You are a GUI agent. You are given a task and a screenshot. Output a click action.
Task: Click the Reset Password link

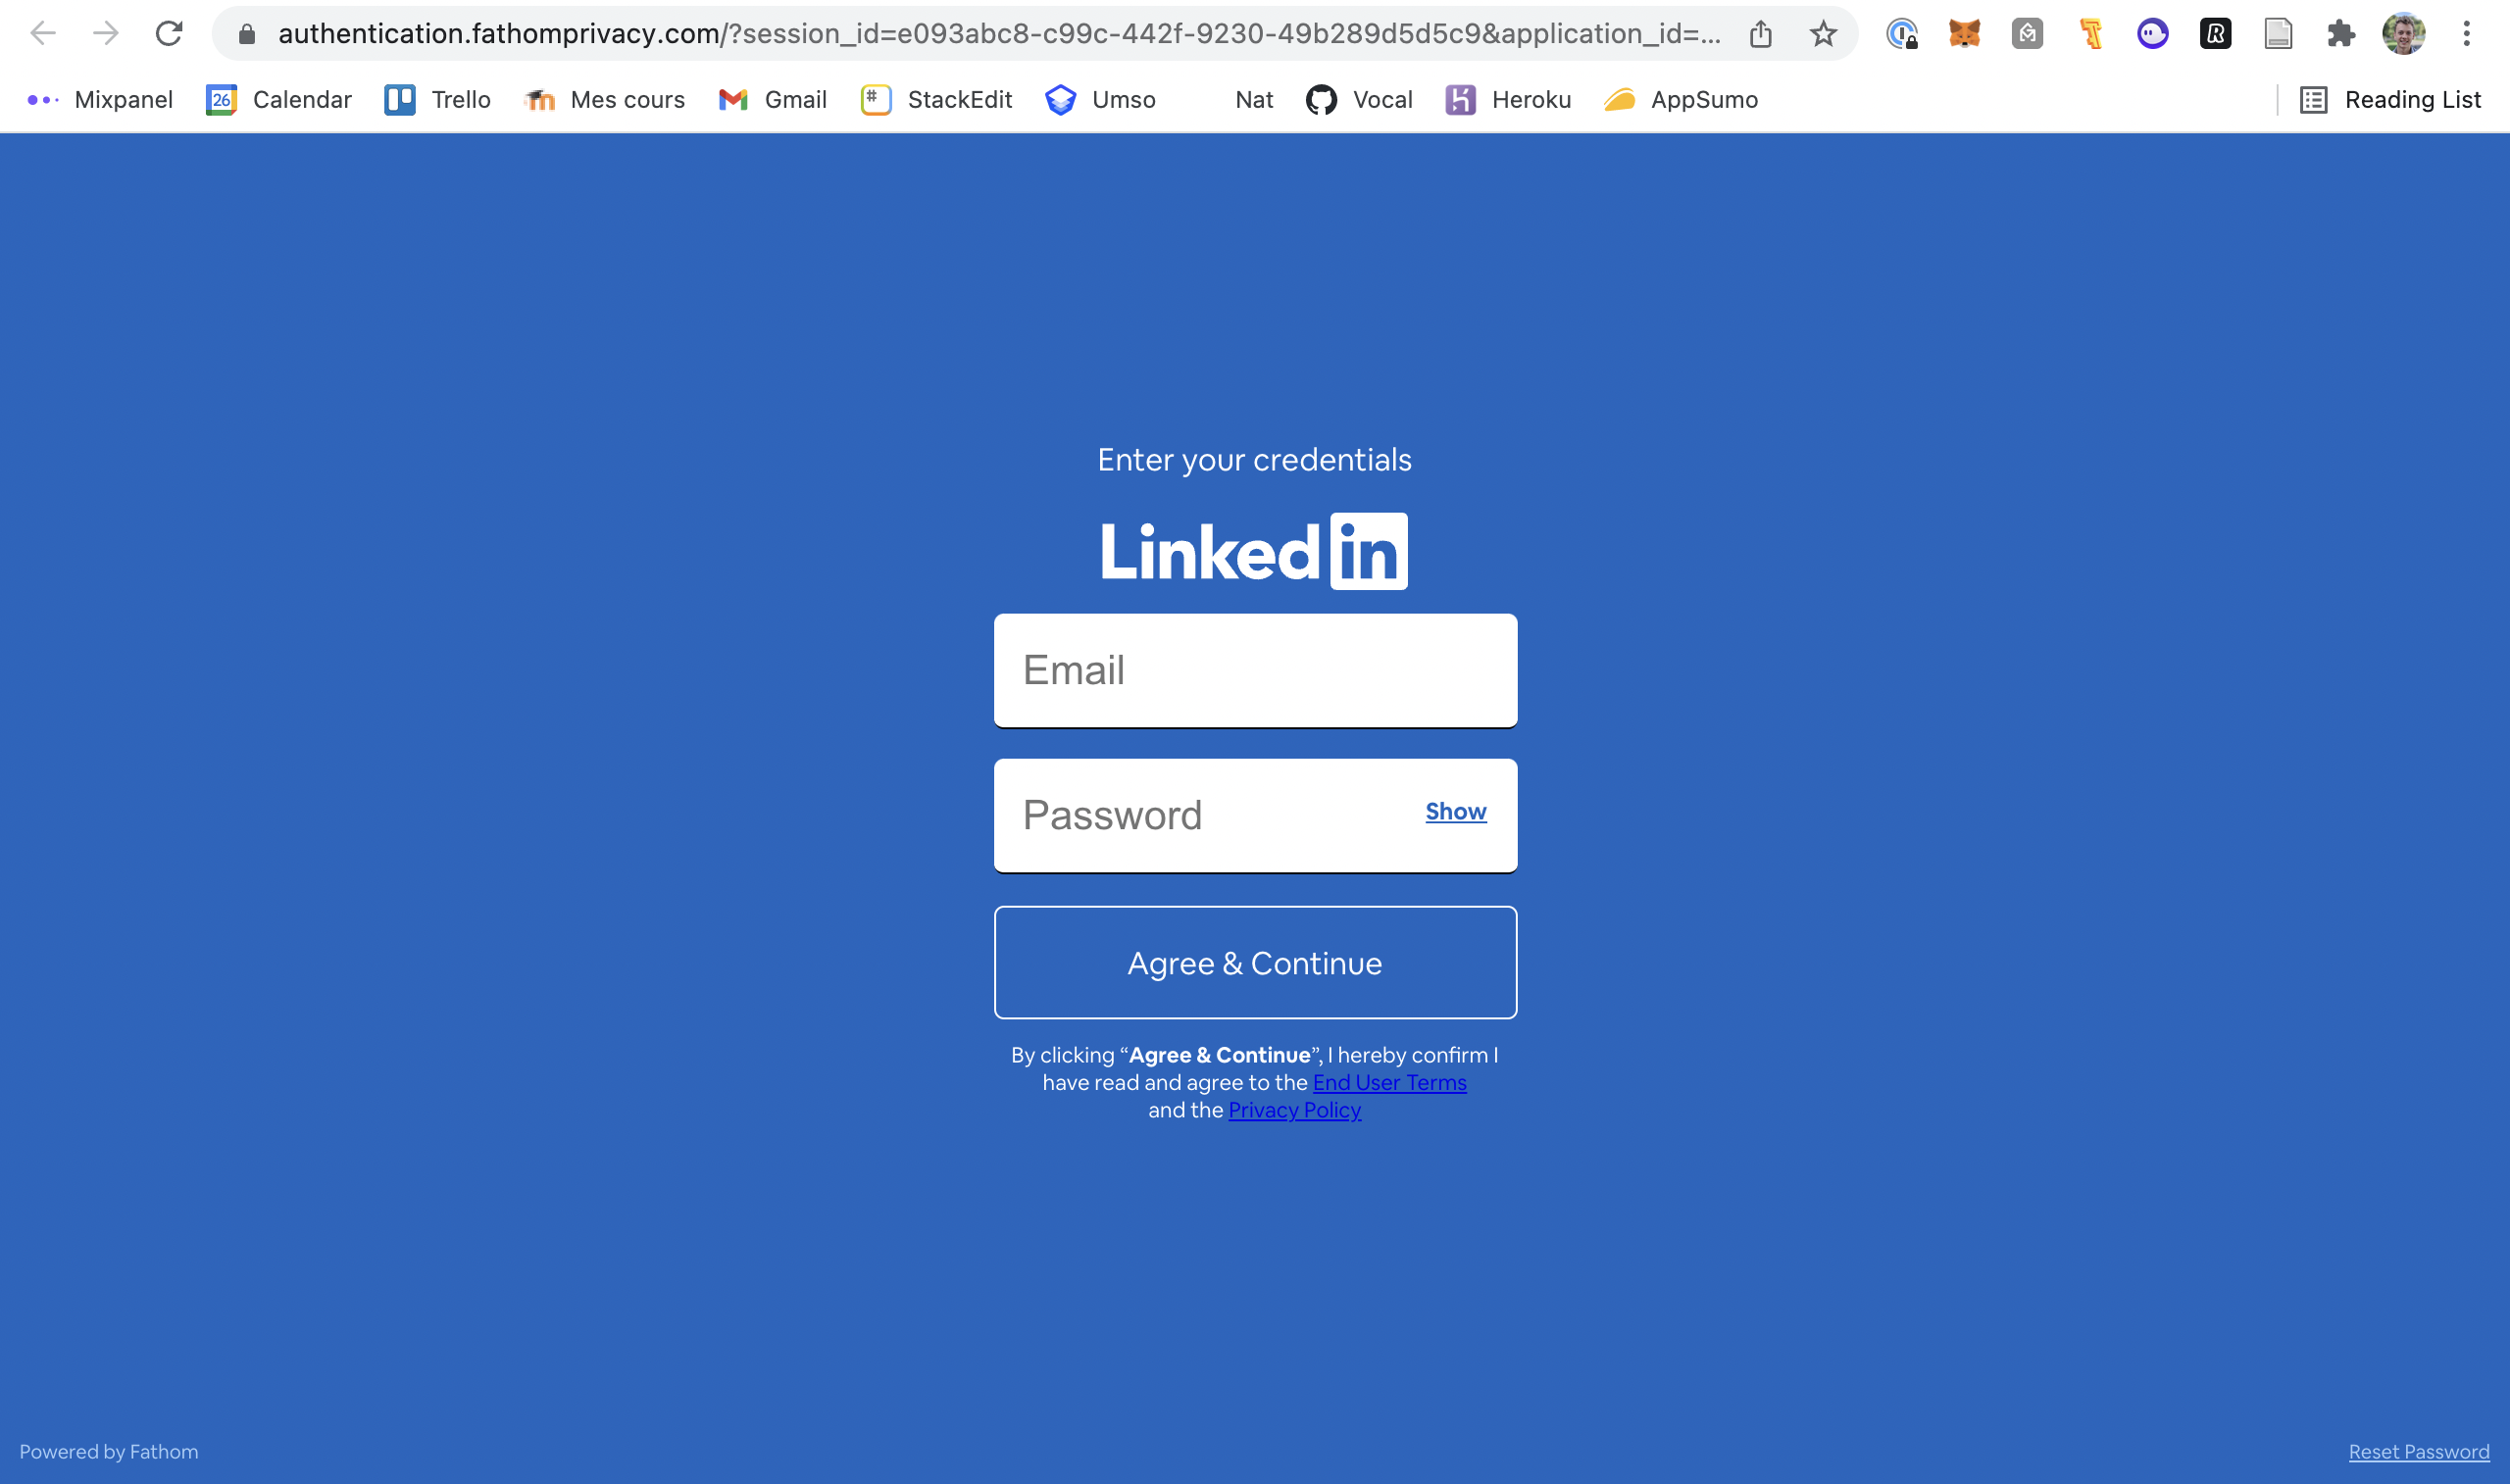pos(2418,1452)
